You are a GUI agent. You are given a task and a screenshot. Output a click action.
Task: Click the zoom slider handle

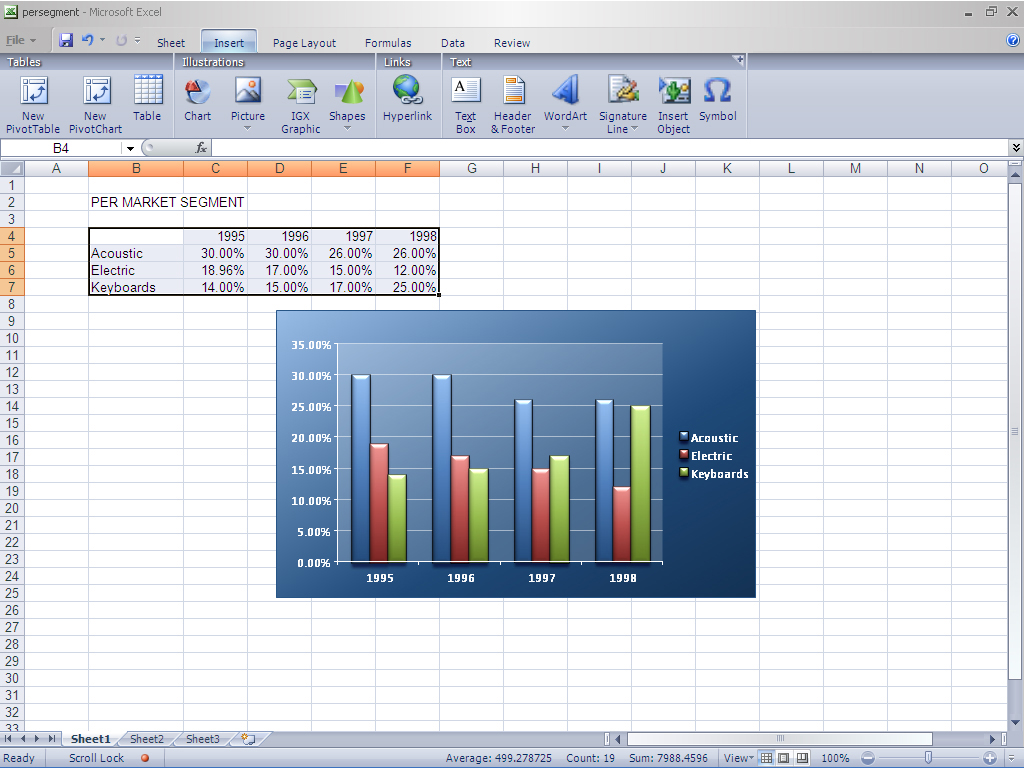[929, 758]
